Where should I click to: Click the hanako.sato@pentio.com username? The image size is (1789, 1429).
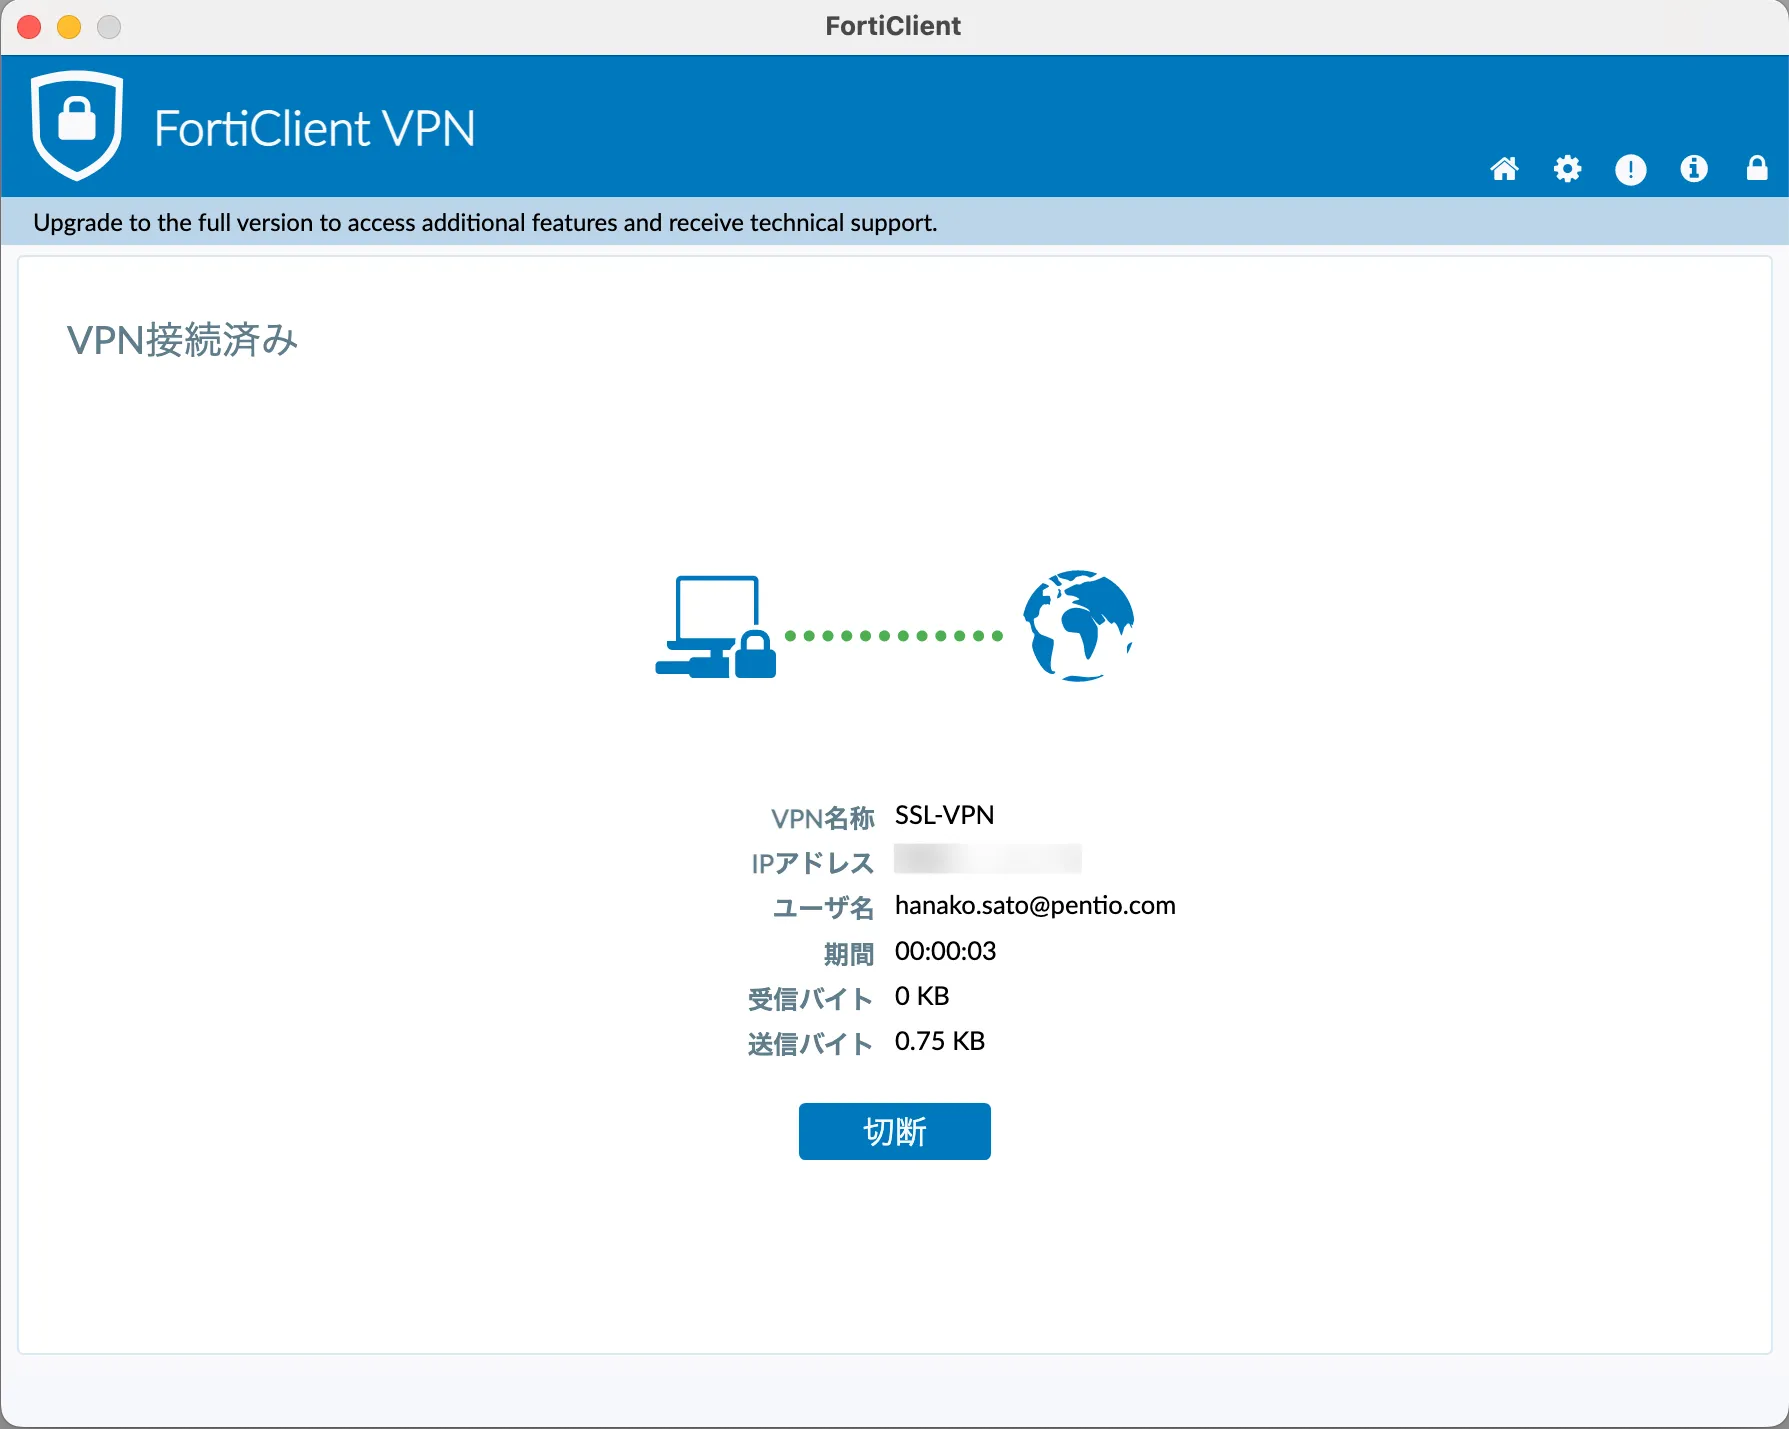point(1034,905)
